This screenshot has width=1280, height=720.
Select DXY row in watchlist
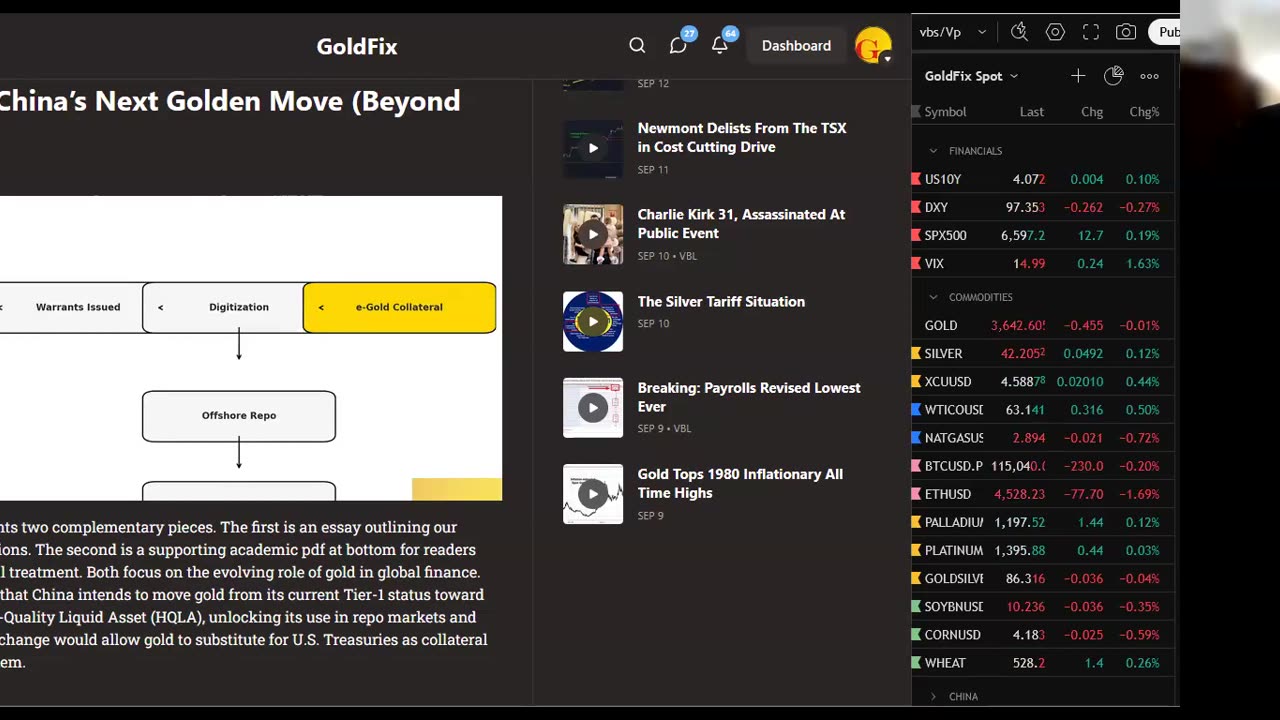[1043, 207]
